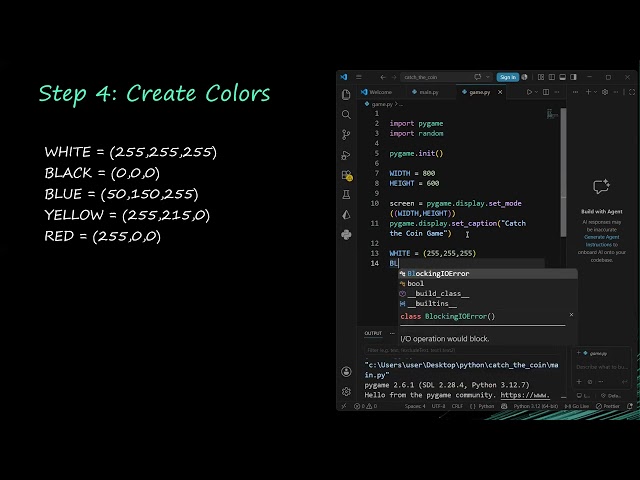Click the Sign In button
This screenshot has height=480, width=640.
pos(508,77)
